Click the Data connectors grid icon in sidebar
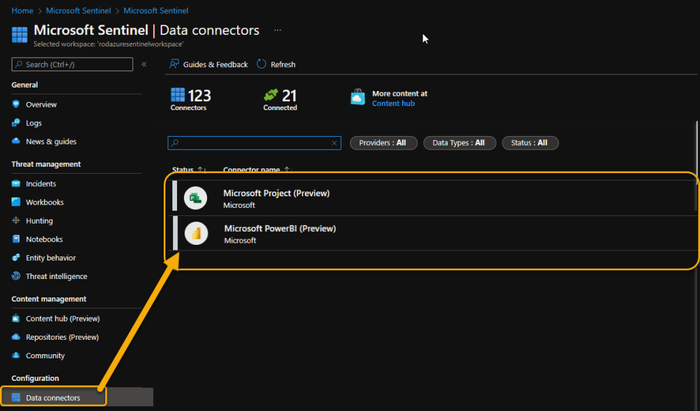 pyautogui.click(x=16, y=397)
